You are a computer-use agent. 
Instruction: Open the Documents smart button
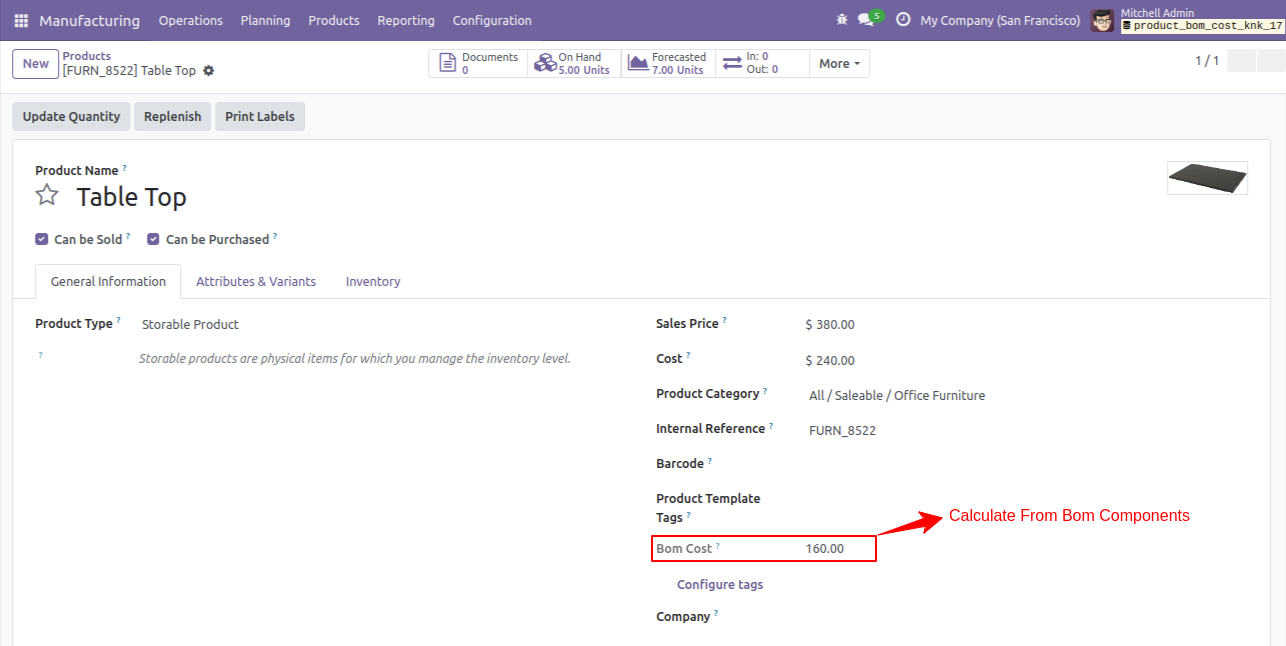(478, 63)
